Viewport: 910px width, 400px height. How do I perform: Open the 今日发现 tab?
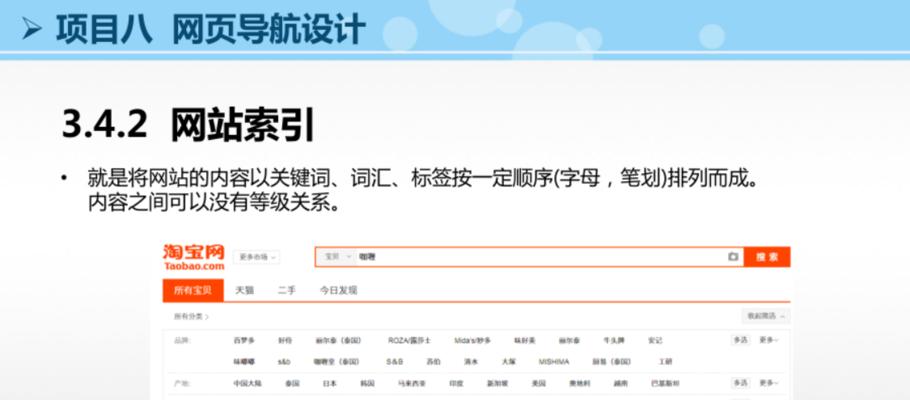click(338, 291)
